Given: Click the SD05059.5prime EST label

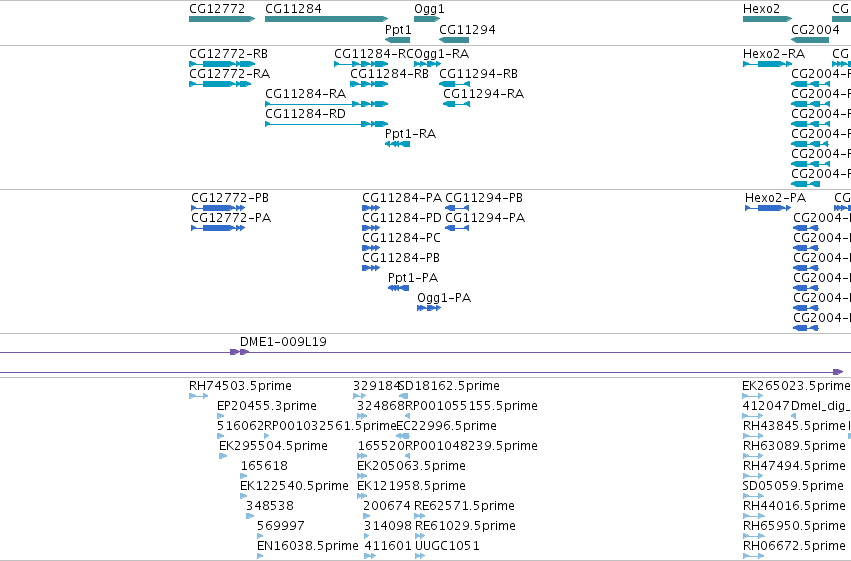Looking at the screenshot, I should tap(793, 486).
